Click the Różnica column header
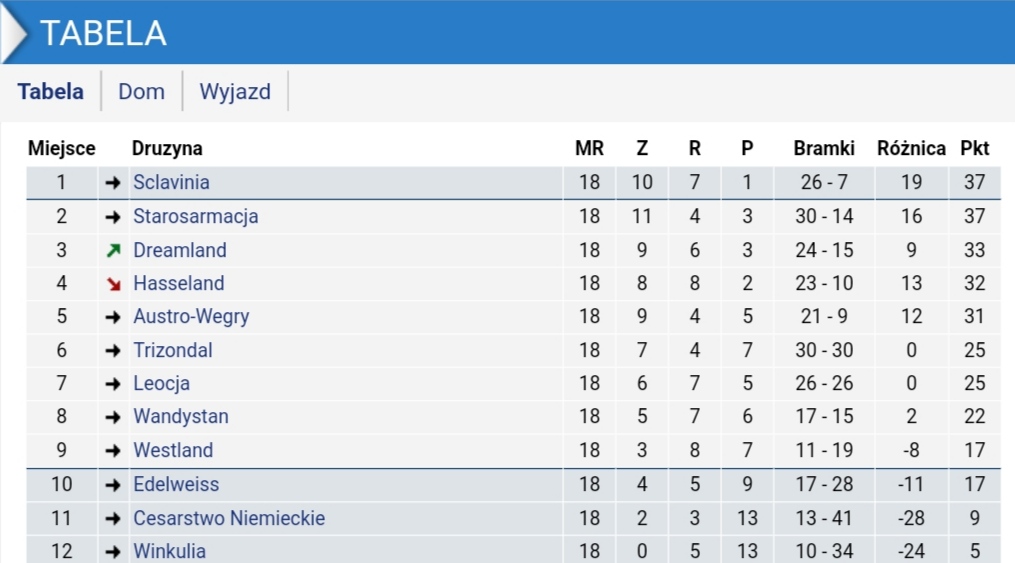This screenshot has width=1015, height=563. 911,149
